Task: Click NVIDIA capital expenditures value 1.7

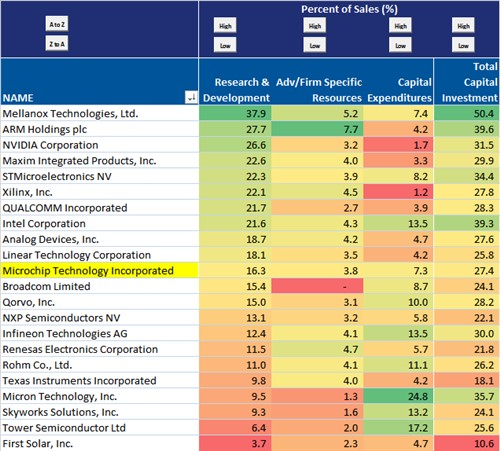Action: click(x=399, y=145)
